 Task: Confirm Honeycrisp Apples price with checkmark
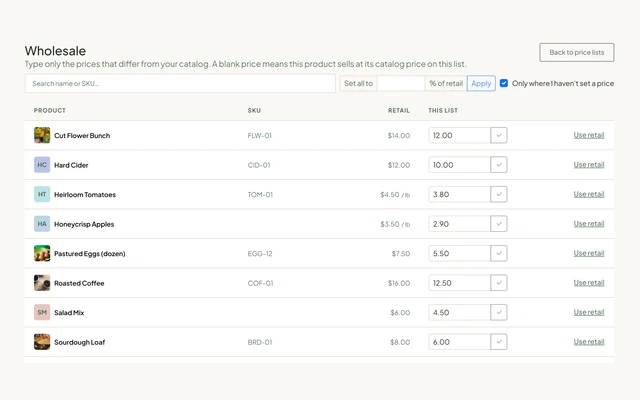pos(499,224)
